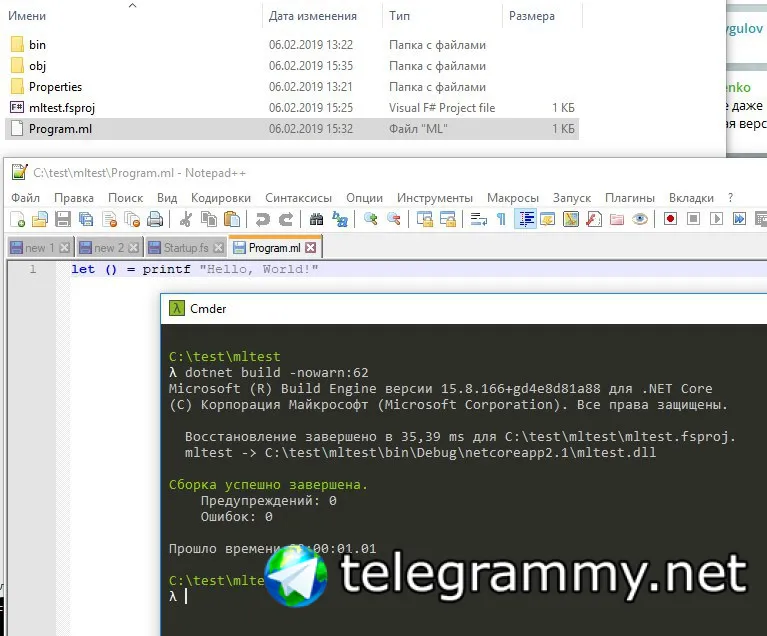Screen dimensions: 767x636
Task: Select the Program.ml file row
Action: (x=292, y=129)
